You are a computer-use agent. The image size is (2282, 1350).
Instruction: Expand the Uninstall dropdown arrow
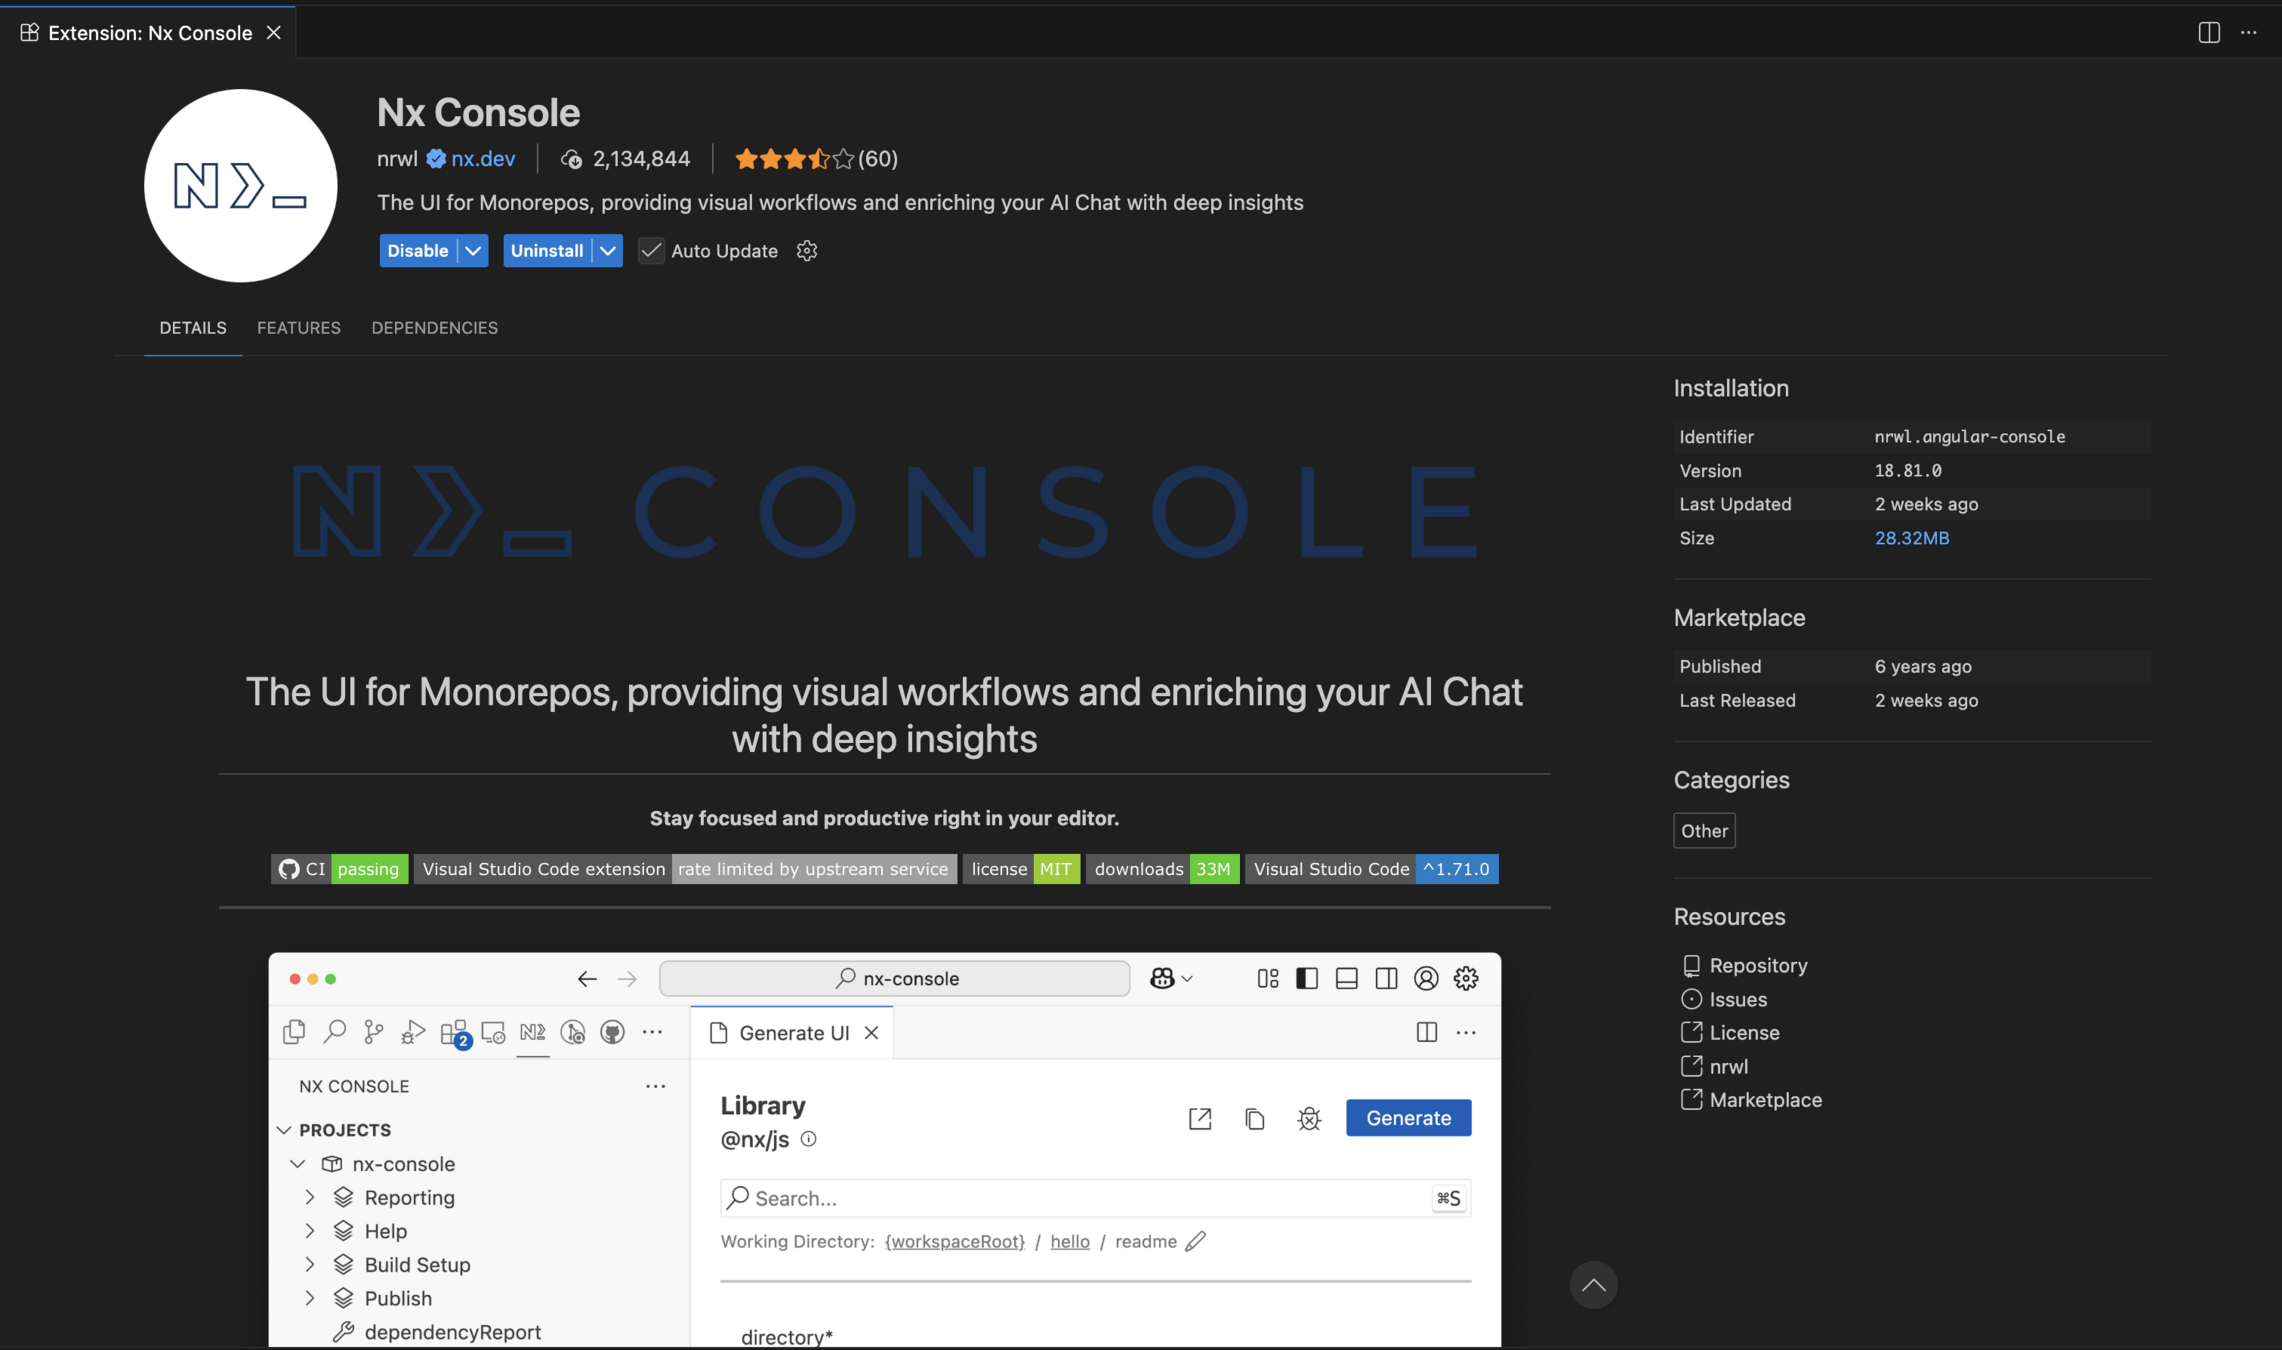point(607,251)
